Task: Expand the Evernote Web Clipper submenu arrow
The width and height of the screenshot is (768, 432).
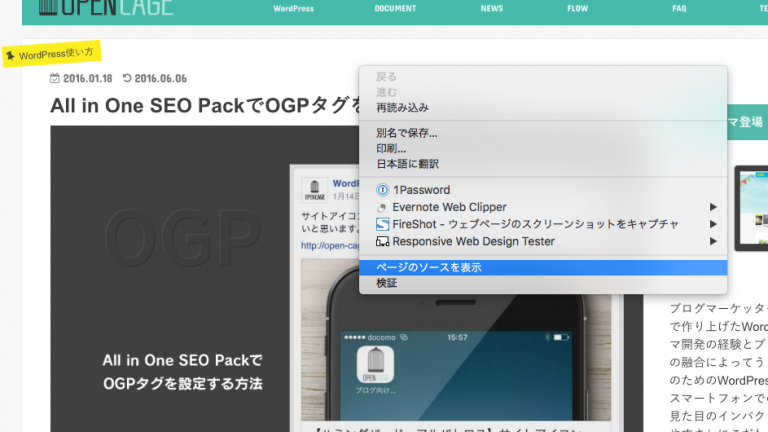Action: pyautogui.click(x=713, y=207)
